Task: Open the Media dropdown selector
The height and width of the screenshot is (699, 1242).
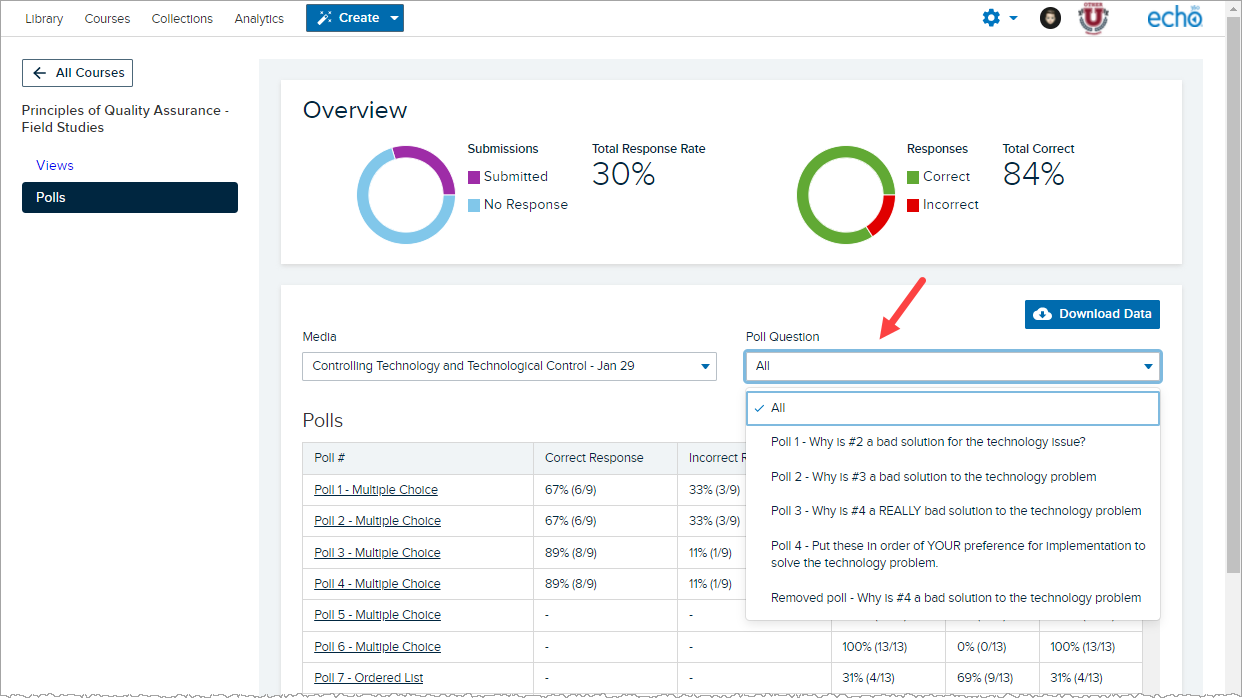Action: click(x=509, y=366)
